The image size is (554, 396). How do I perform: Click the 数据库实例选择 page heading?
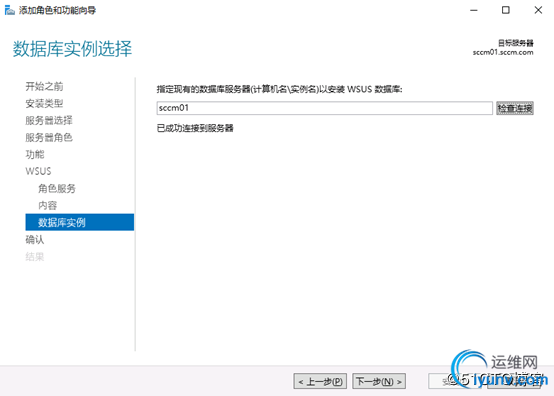(72, 48)
